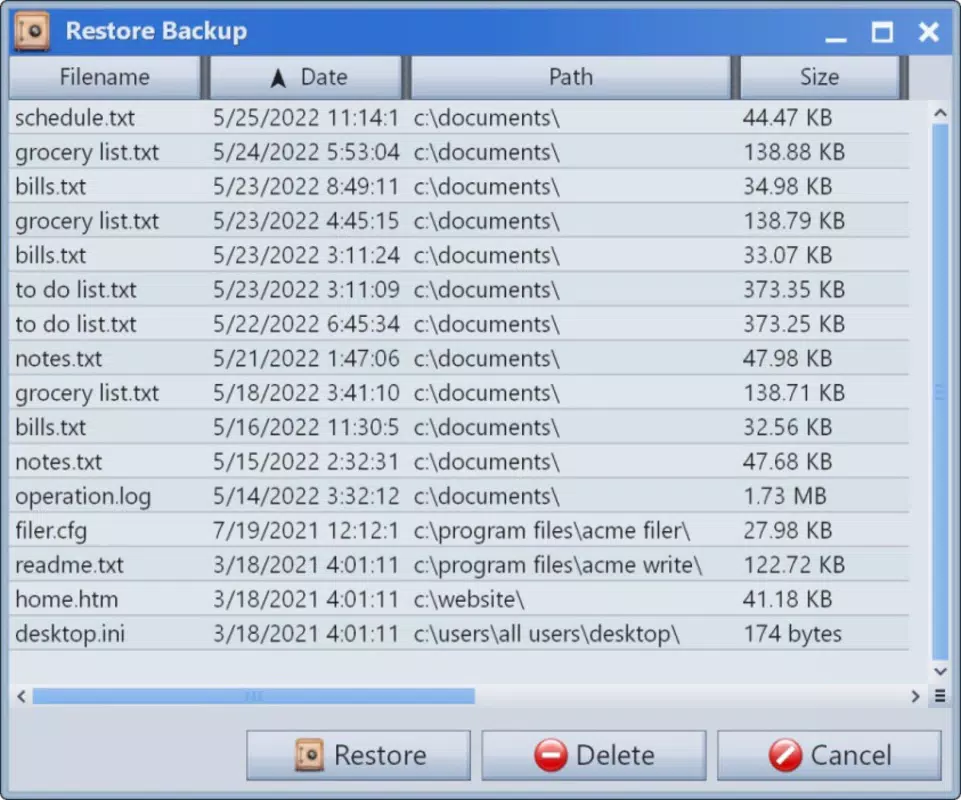The width and height of the screenshot is (961, 800).
Task: Click the 122.72 KB size cell
Action: [794, 565]
